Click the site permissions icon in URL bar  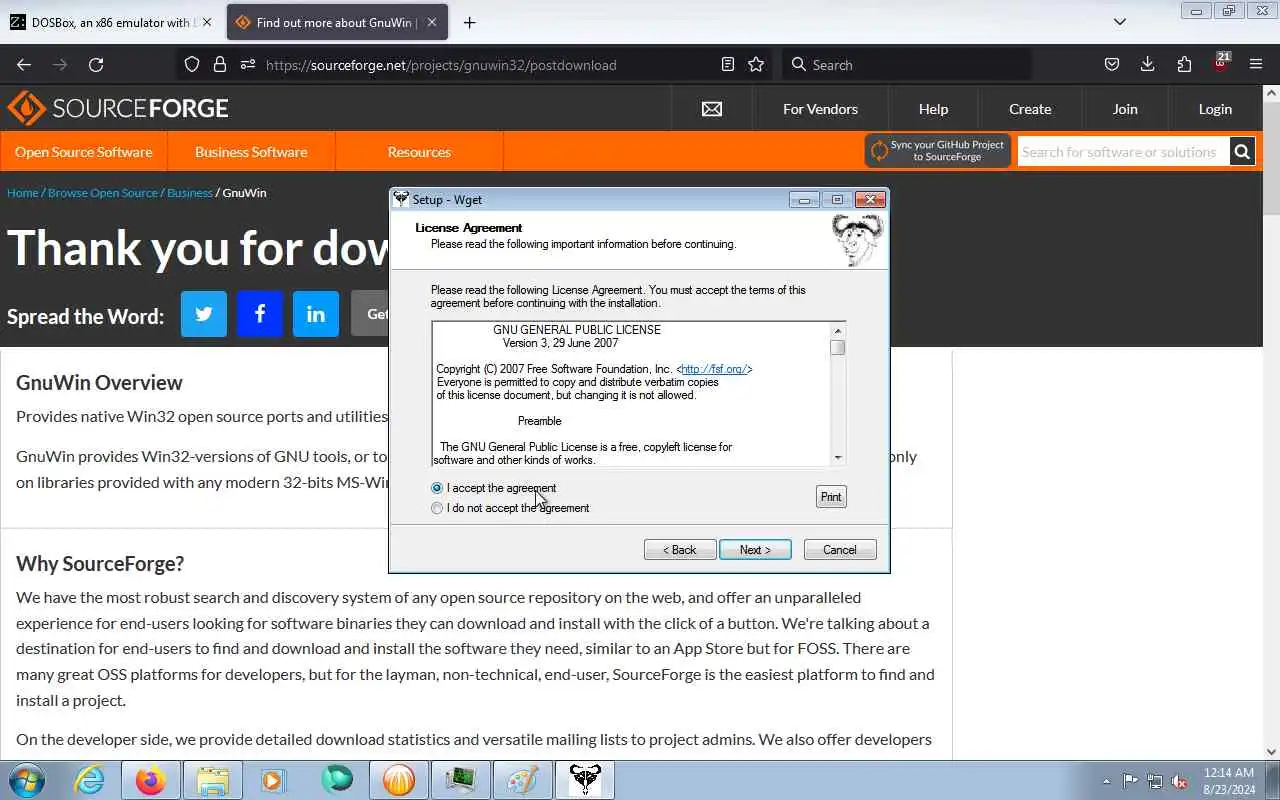pyautogui.click(x=248, y=64)
